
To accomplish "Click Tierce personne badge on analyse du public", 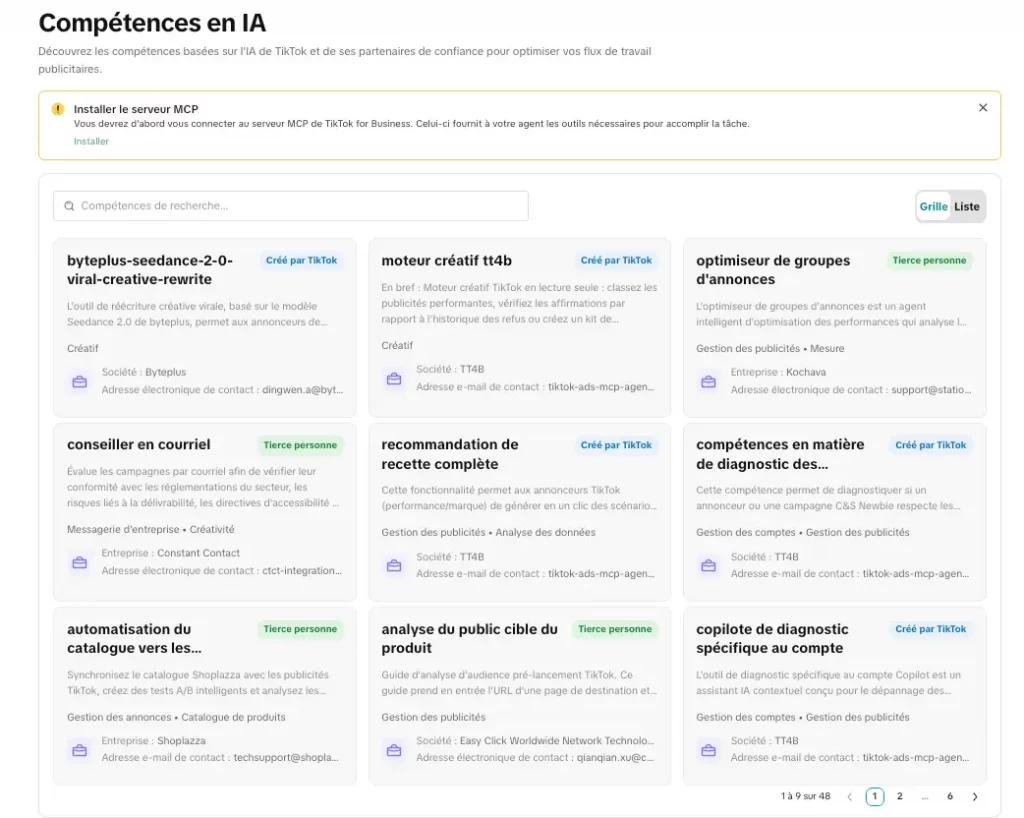I will 615,629.
